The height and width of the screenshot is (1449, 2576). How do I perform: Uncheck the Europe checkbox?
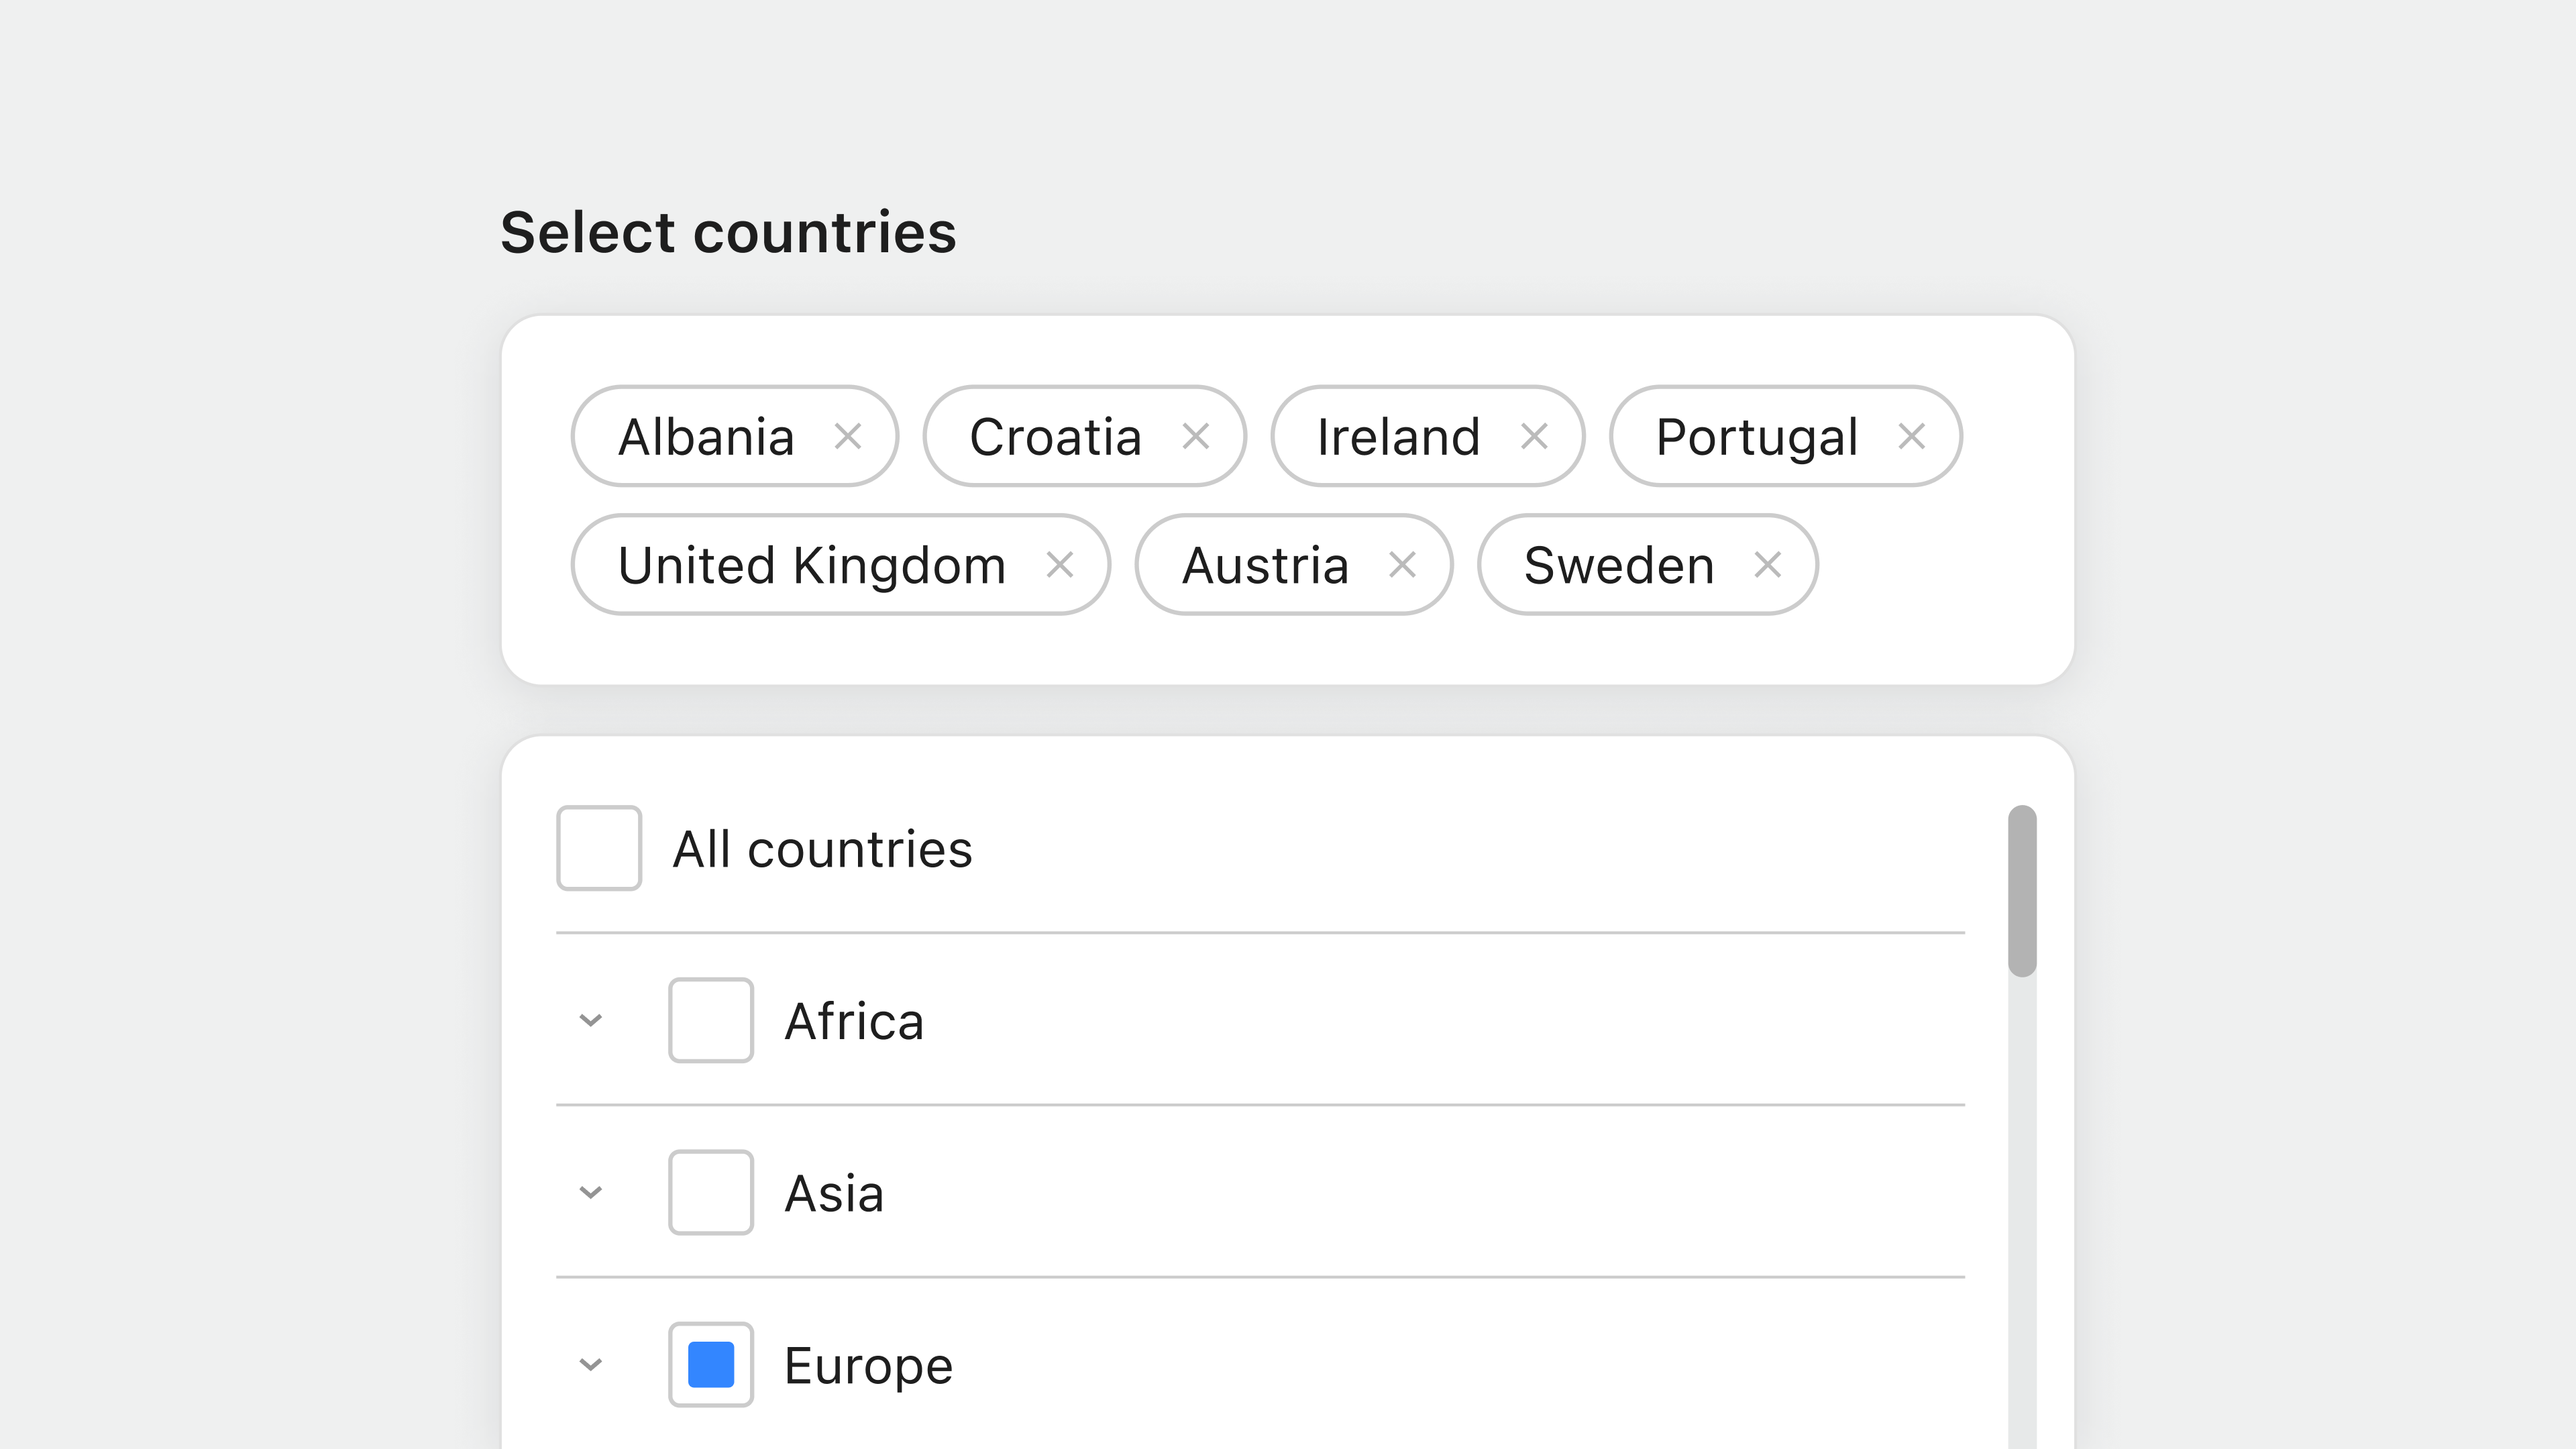coord(711,1364)
